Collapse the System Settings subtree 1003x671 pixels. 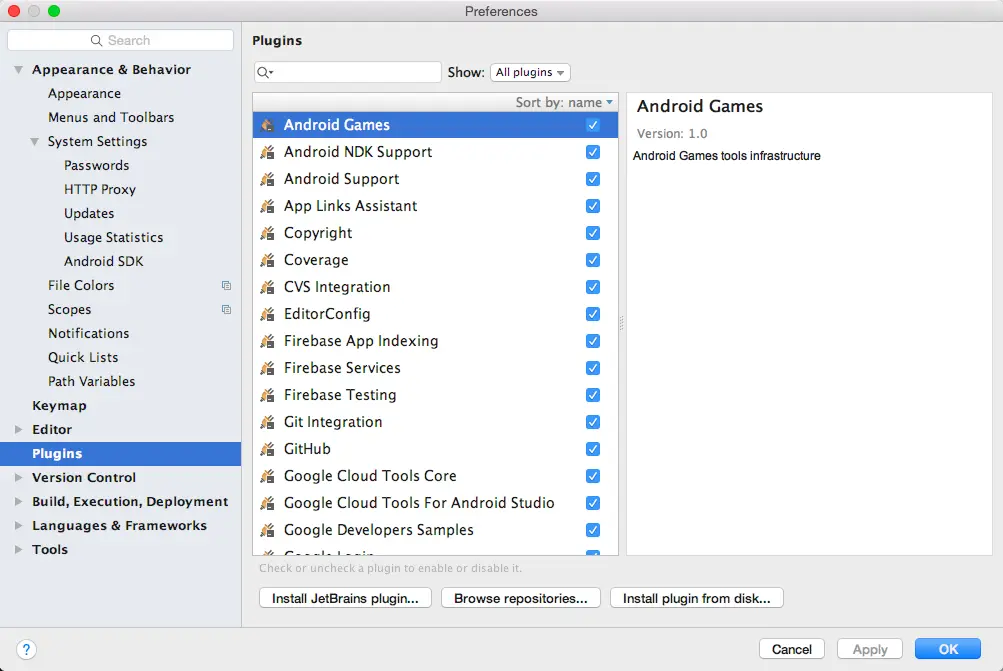[35, 141]
